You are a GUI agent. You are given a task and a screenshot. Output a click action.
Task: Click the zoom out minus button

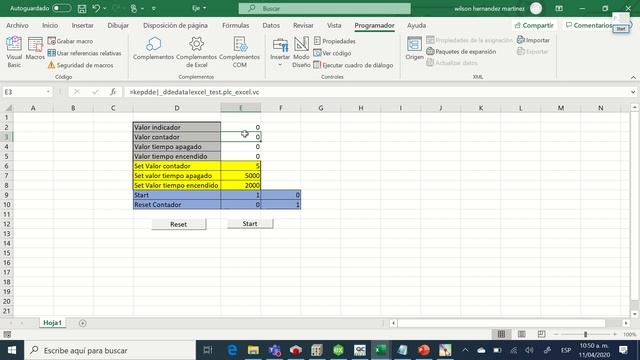click(x=556, y=334)
